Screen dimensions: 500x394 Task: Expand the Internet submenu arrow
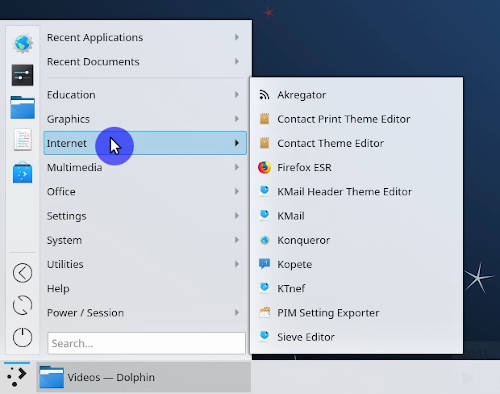click(237, 143)
